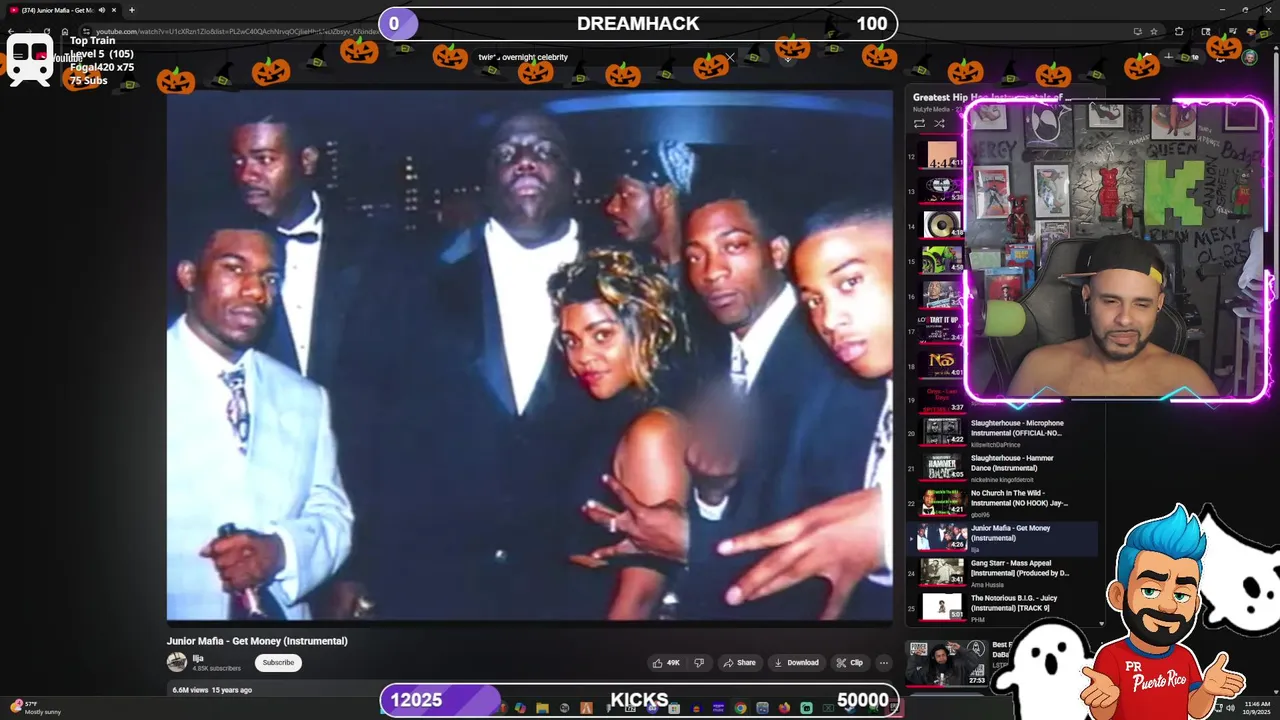Click the video player image
This screenshot has width=1280, height=720.
[x=530, y=355]
